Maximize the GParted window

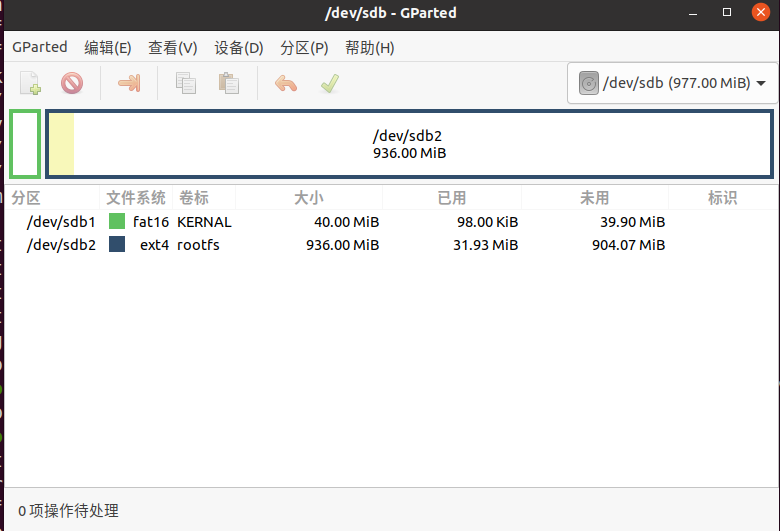(x=727, y=12)
